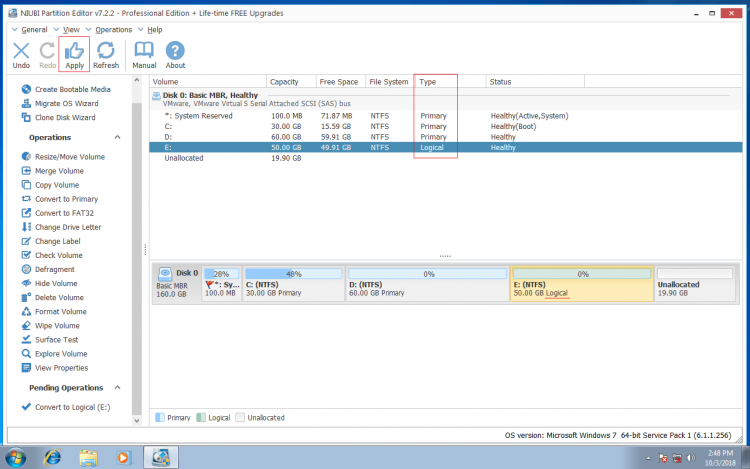Screen dimensions: 750x469
Task: Select Wipe Volume operation
Action: [51, 326]
